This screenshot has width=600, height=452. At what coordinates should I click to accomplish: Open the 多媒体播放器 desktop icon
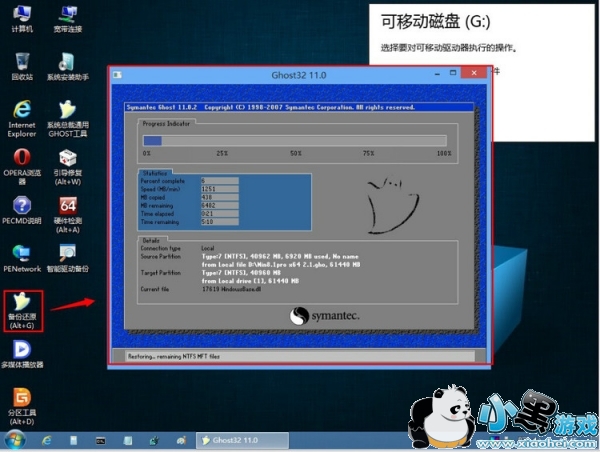(22, 354)
